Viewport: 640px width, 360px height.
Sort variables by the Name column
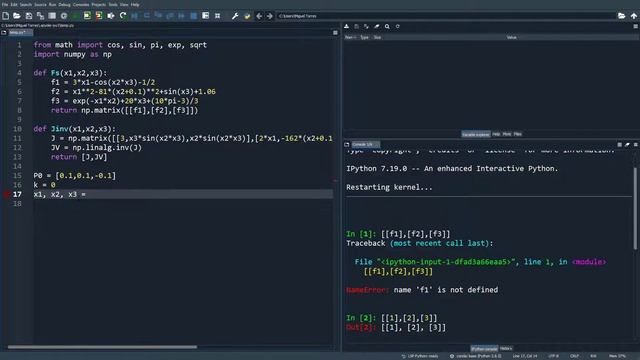pyautogui.click(x=350, y=37)
